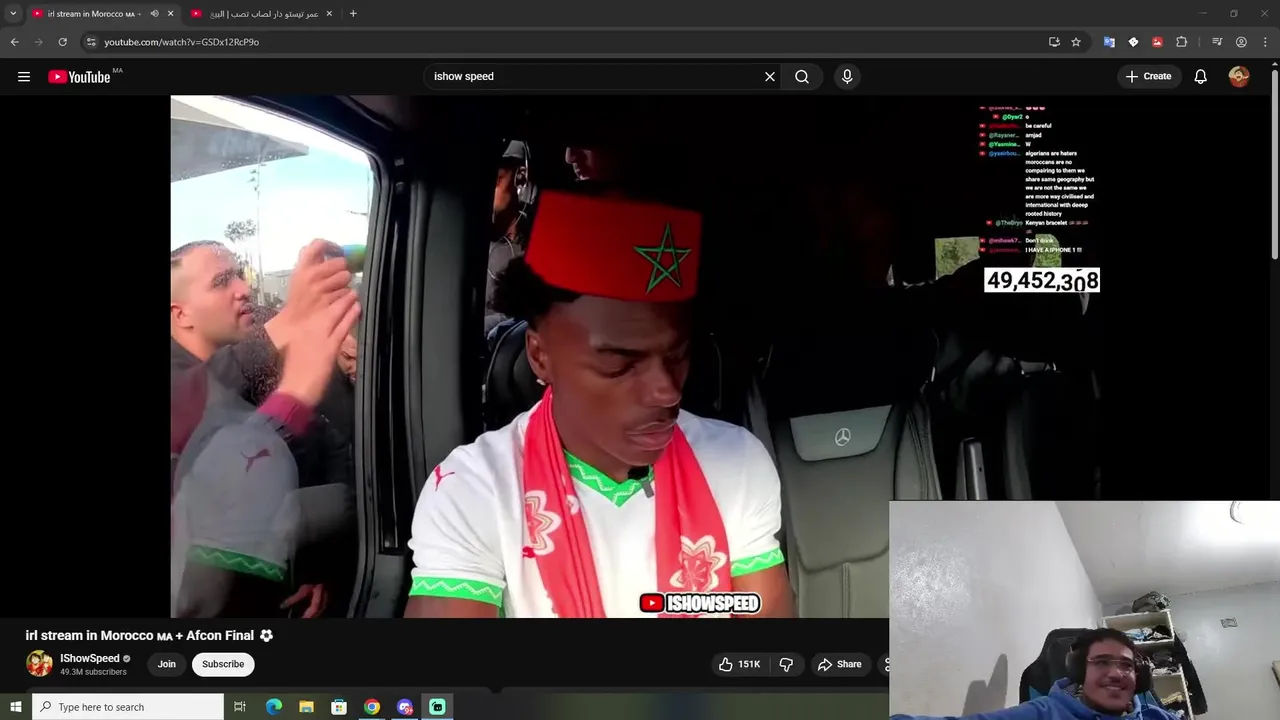The width and height of the screenshot is (1280, 720).
Task: Click the translate extension icon
Action: coord(1109,42)
